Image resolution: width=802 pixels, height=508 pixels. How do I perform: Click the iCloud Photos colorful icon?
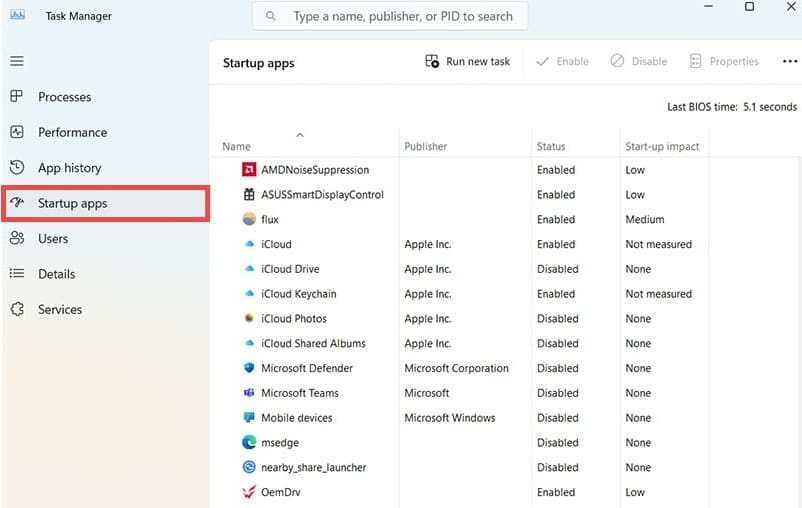pos(249,318)
